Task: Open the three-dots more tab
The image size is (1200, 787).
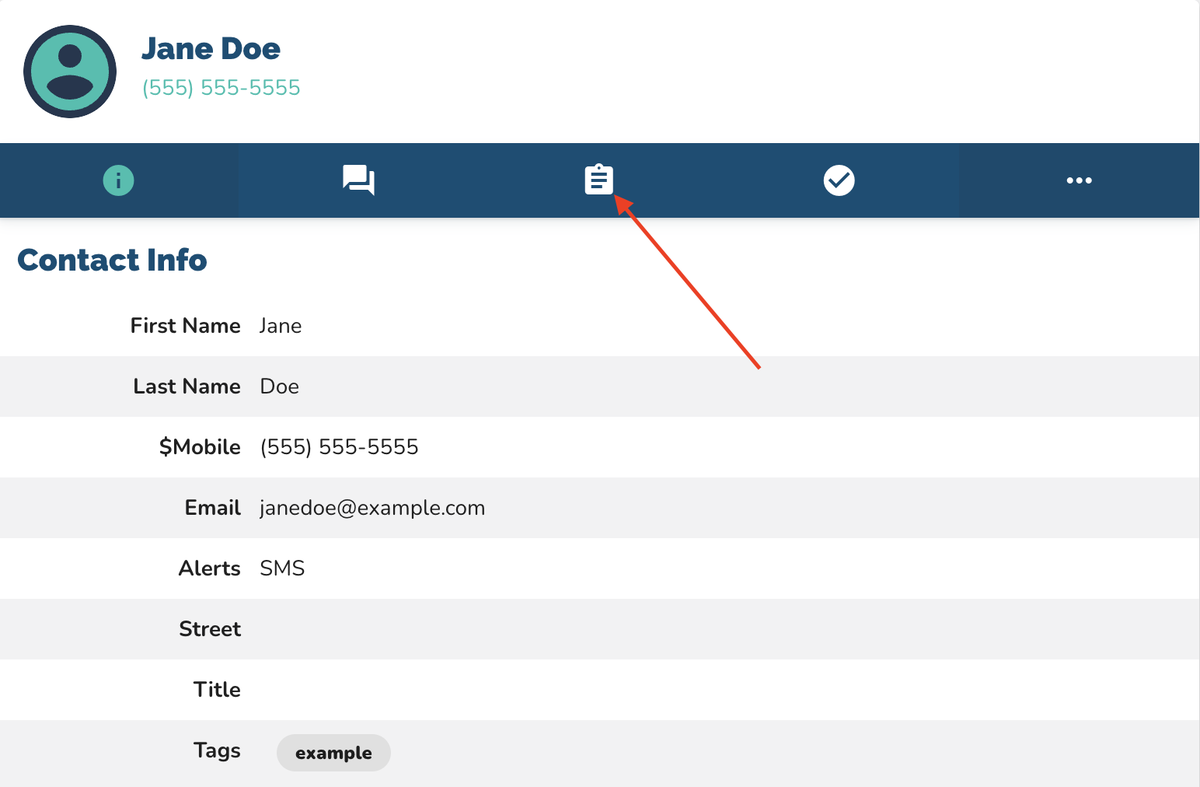Action: [x=1079, y=181]
